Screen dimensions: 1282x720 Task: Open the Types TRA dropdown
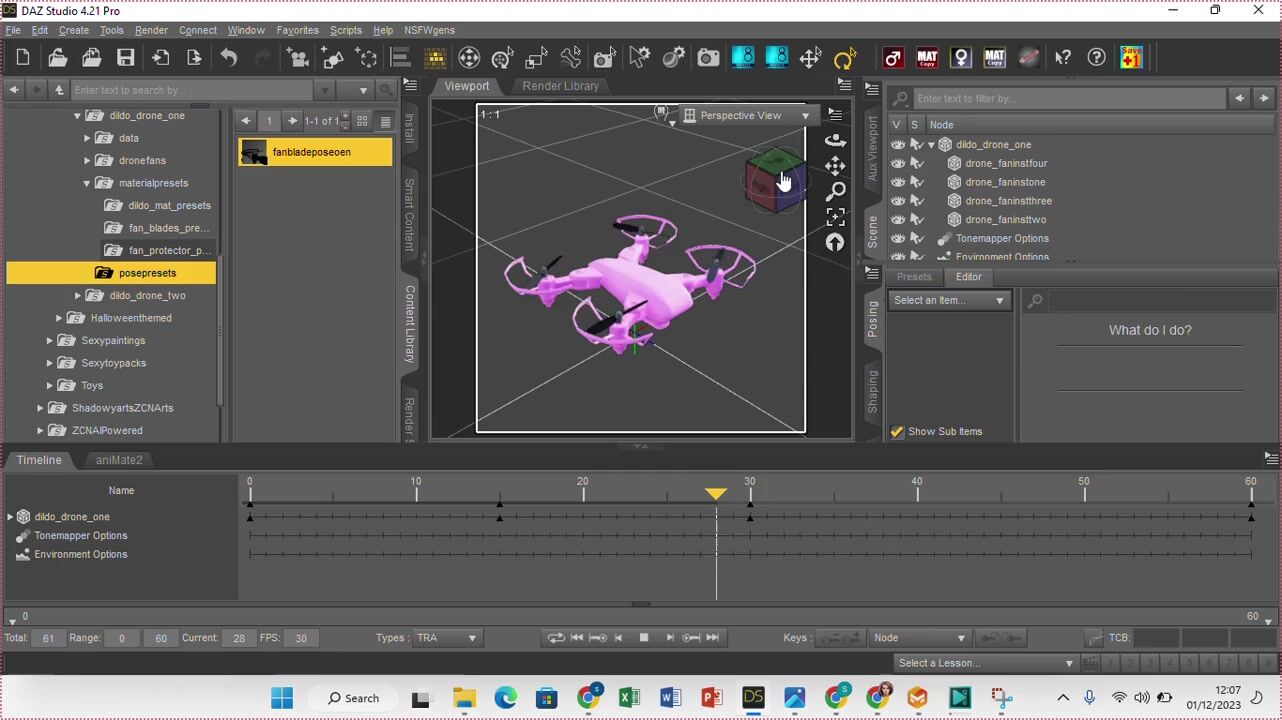(446, 638)
